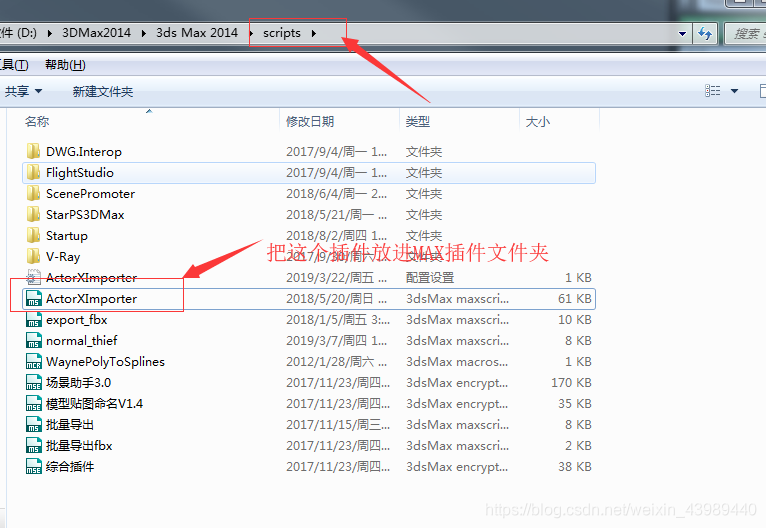Click the 综合插件 encrypted script icon
Image resolution: width=766 pixels, height=528 pixels.
33,466
